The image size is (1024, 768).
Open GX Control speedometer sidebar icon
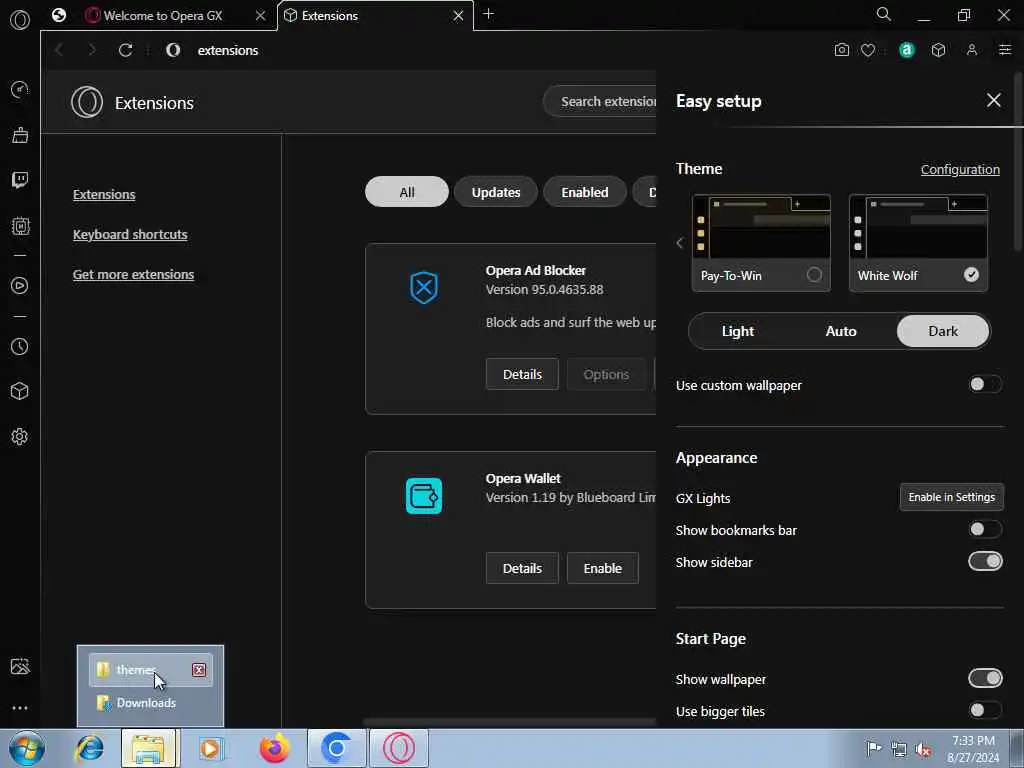pos(20,89)
